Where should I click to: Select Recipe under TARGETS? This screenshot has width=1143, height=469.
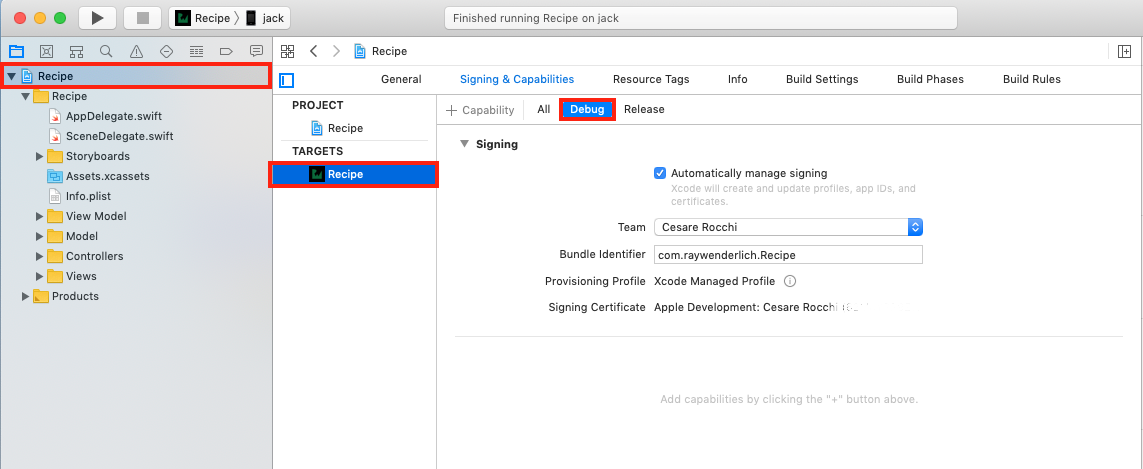pyautogui.click(x=354, y=174)
